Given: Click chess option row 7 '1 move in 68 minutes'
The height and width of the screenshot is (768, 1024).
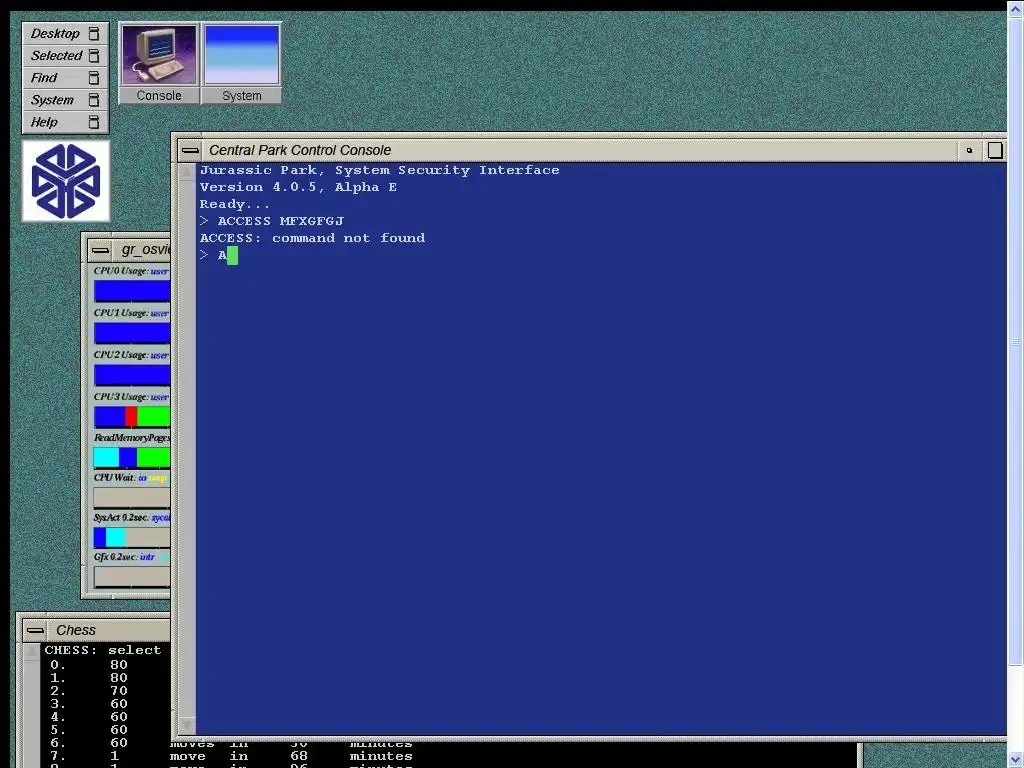Looking at the screenshot, I should click(x=231, y=756).
